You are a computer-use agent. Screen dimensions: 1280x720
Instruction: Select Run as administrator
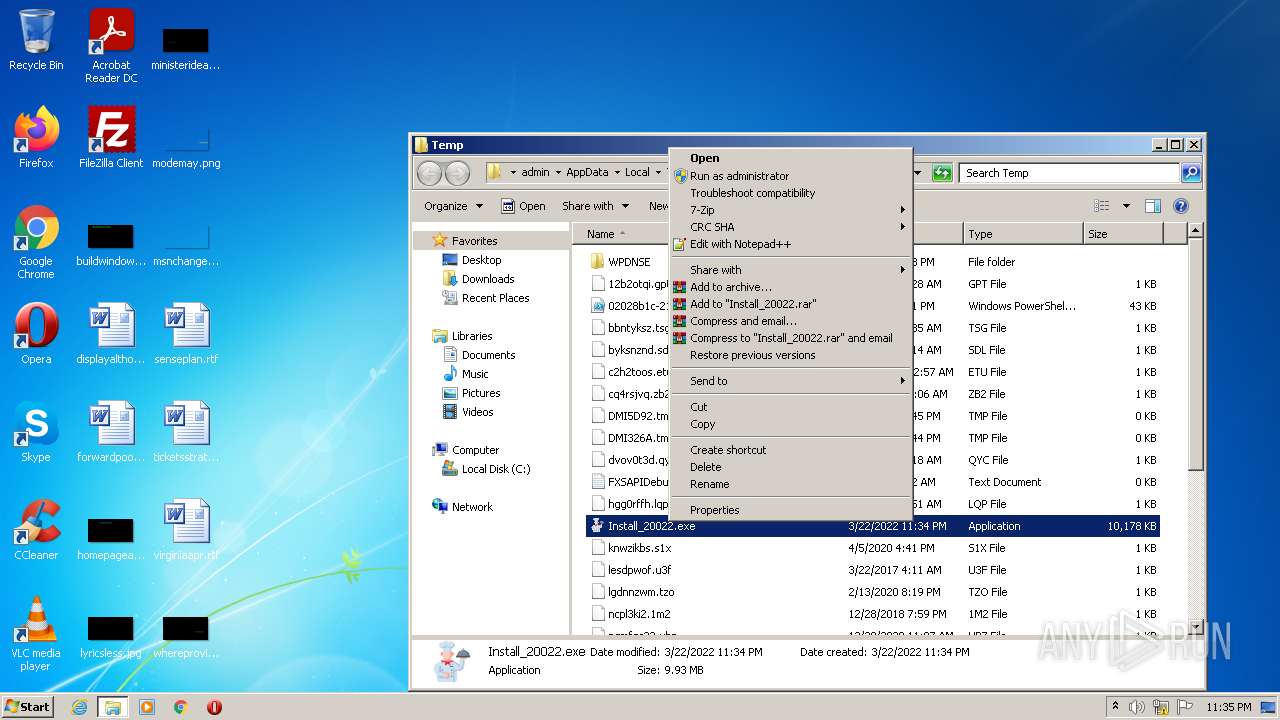tap(790, 176)
